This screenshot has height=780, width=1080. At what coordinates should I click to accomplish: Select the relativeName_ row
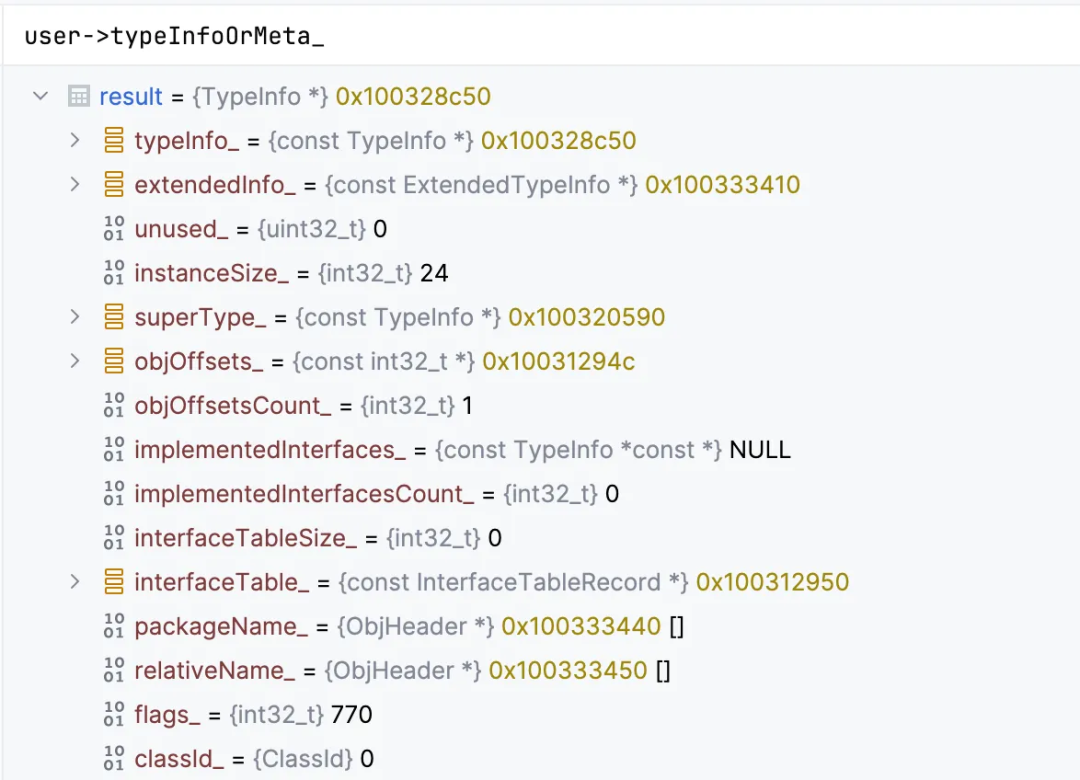click(541, 670)
